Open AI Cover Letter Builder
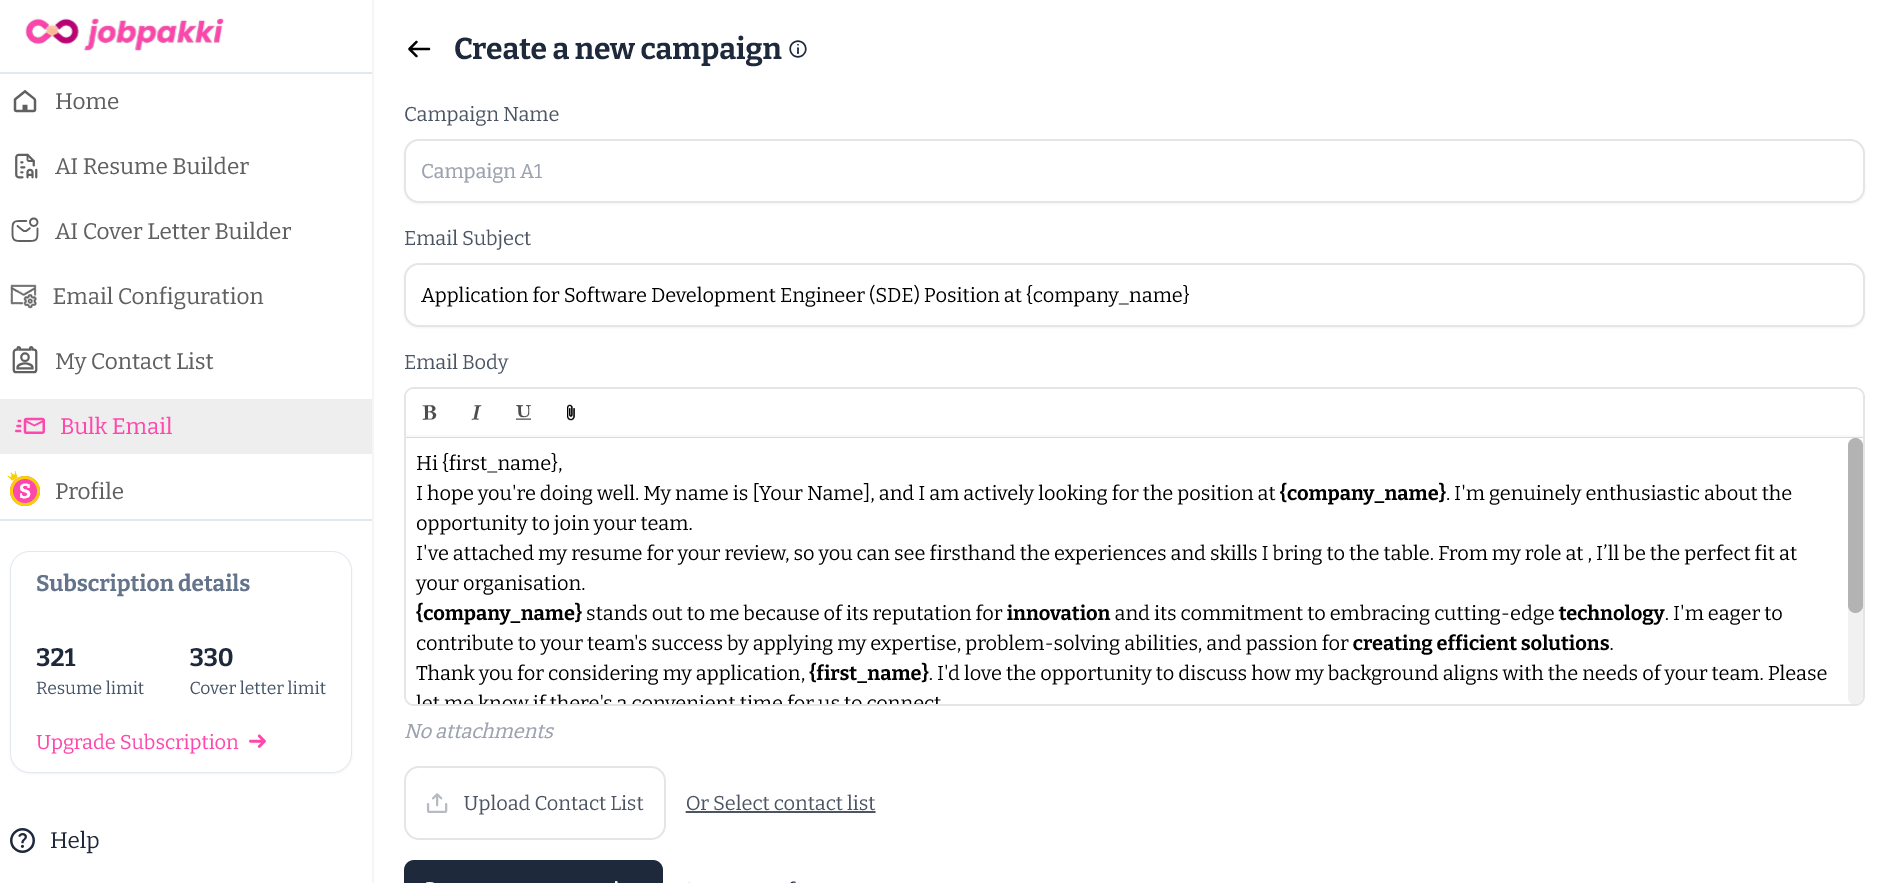The image size is (1886, 883). click(x=172, y=232)
